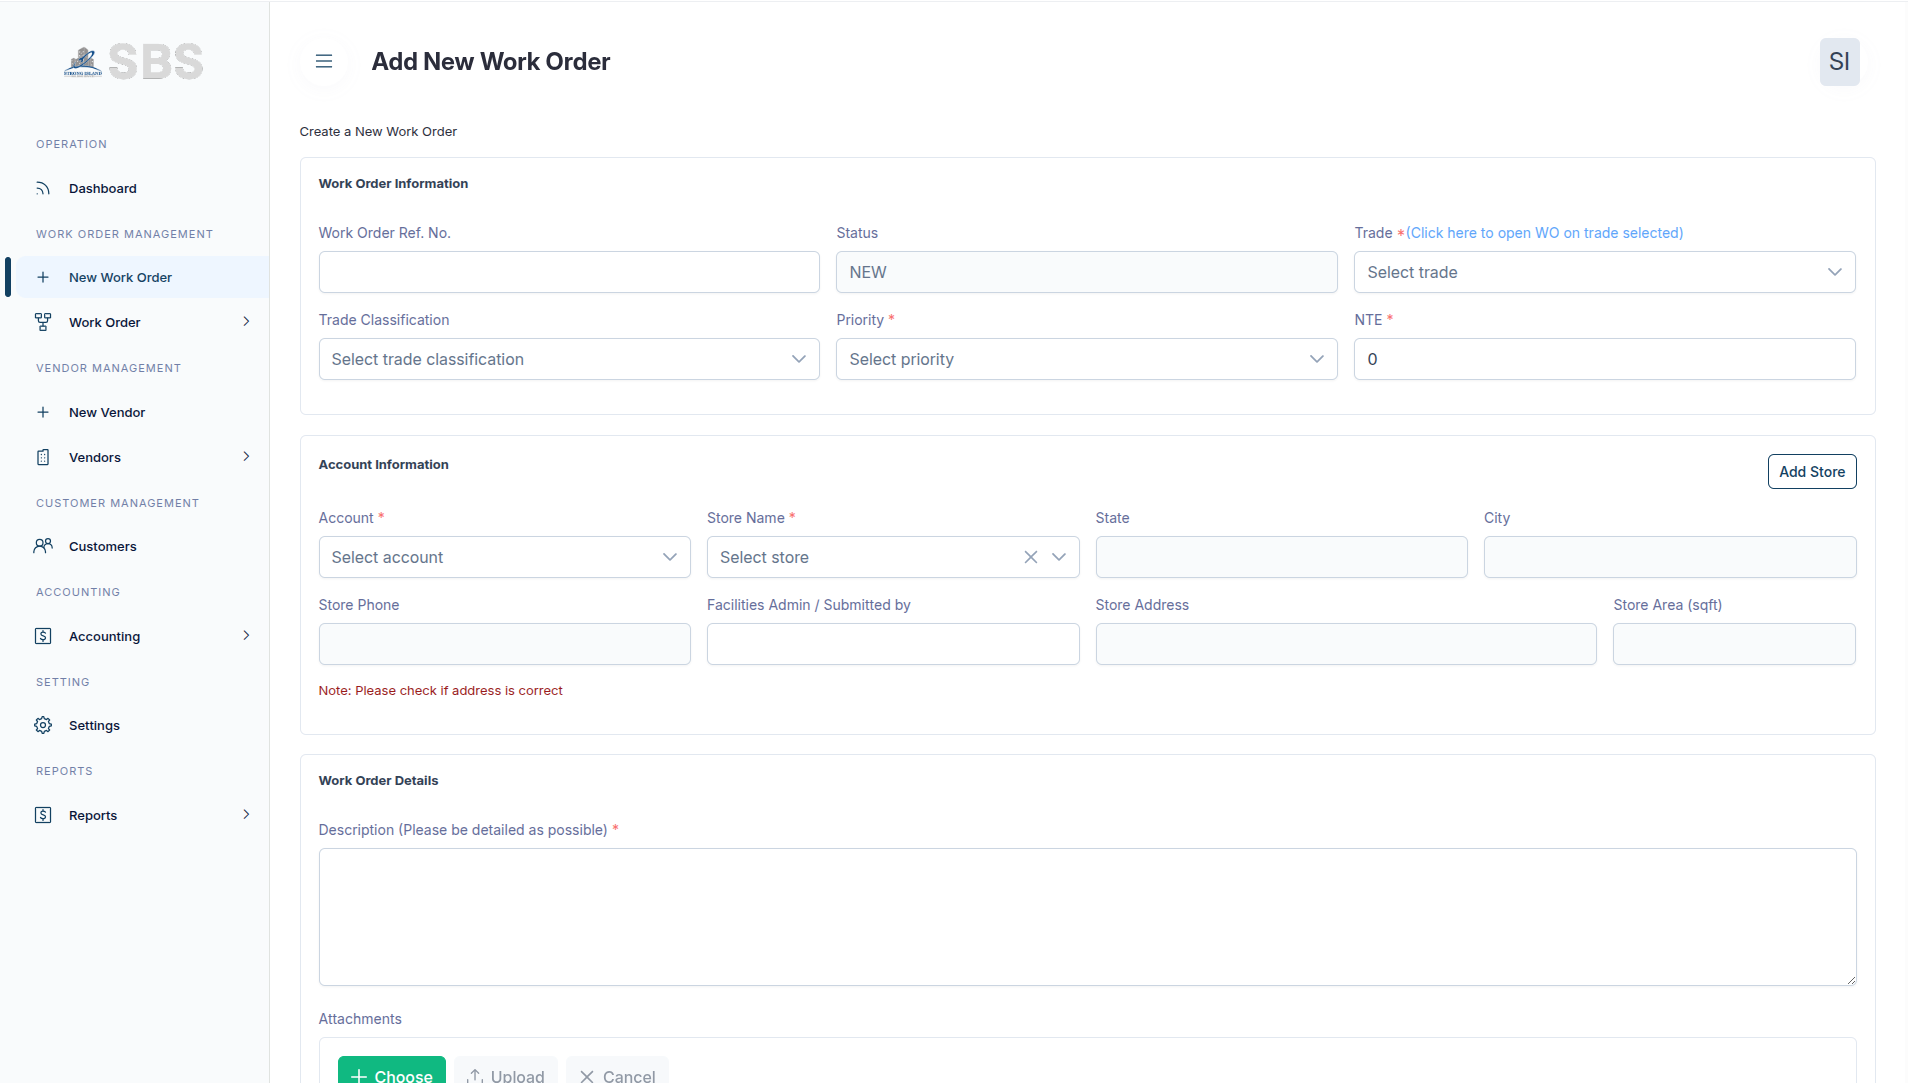
Task: Open the Select trade classification dropdown
Action: (569, 359)
